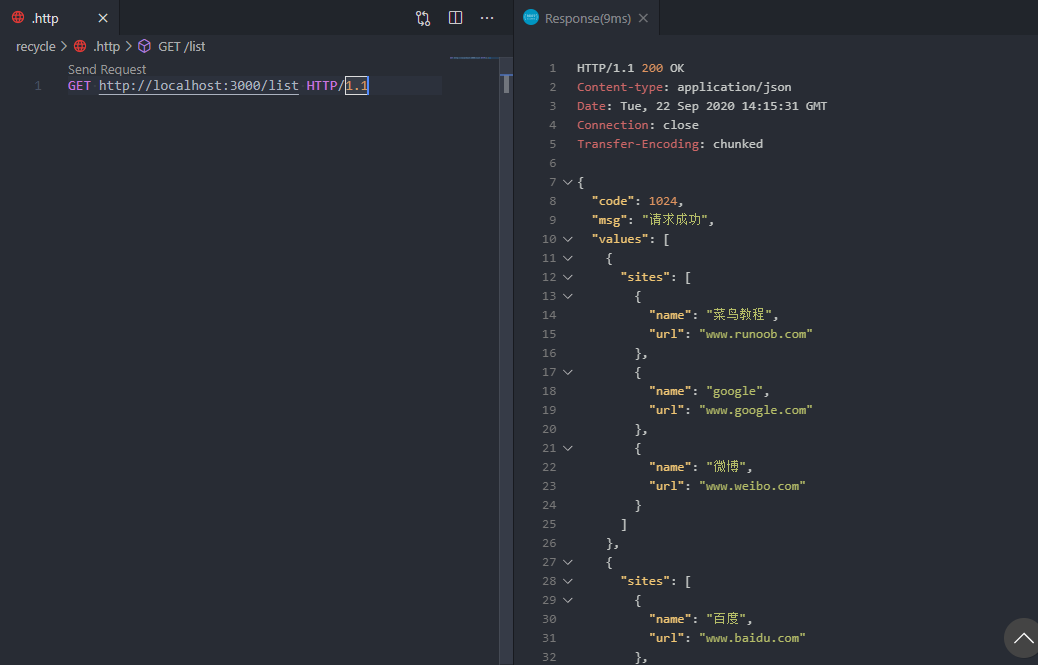
Task: Select the .http editor tab
Action: [60, 18]
